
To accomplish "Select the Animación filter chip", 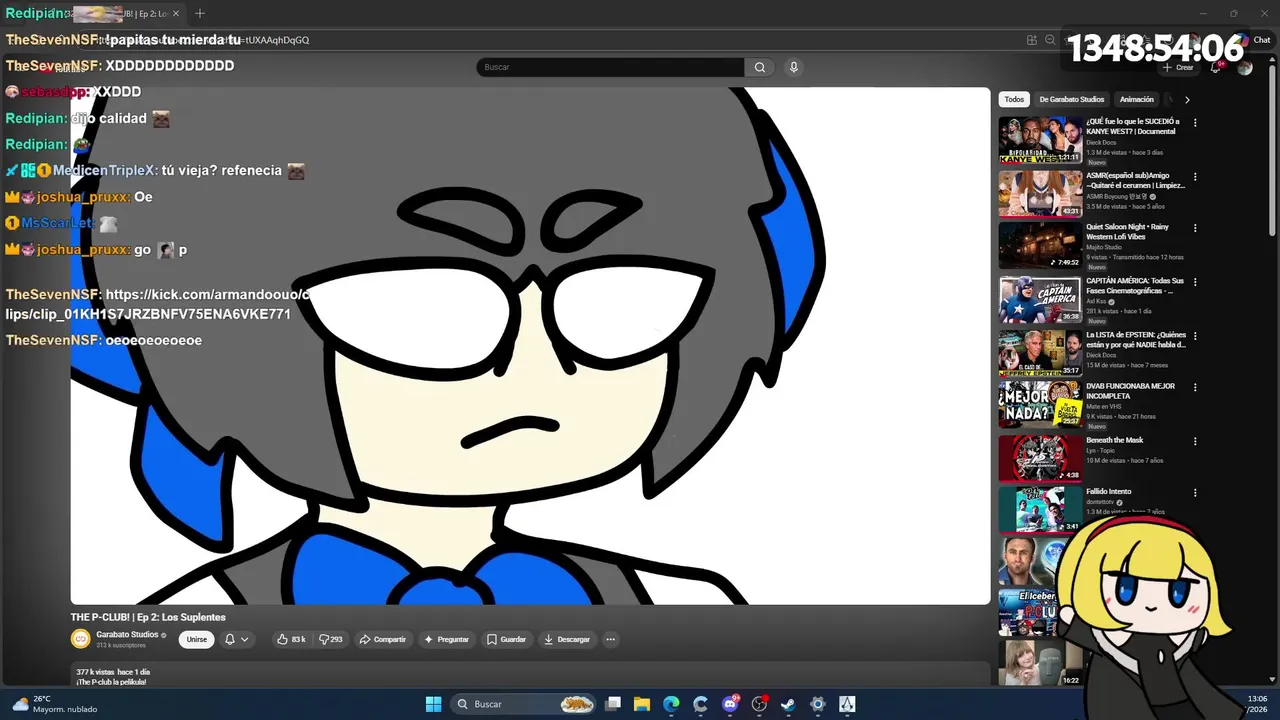I will click(1136, 99).
